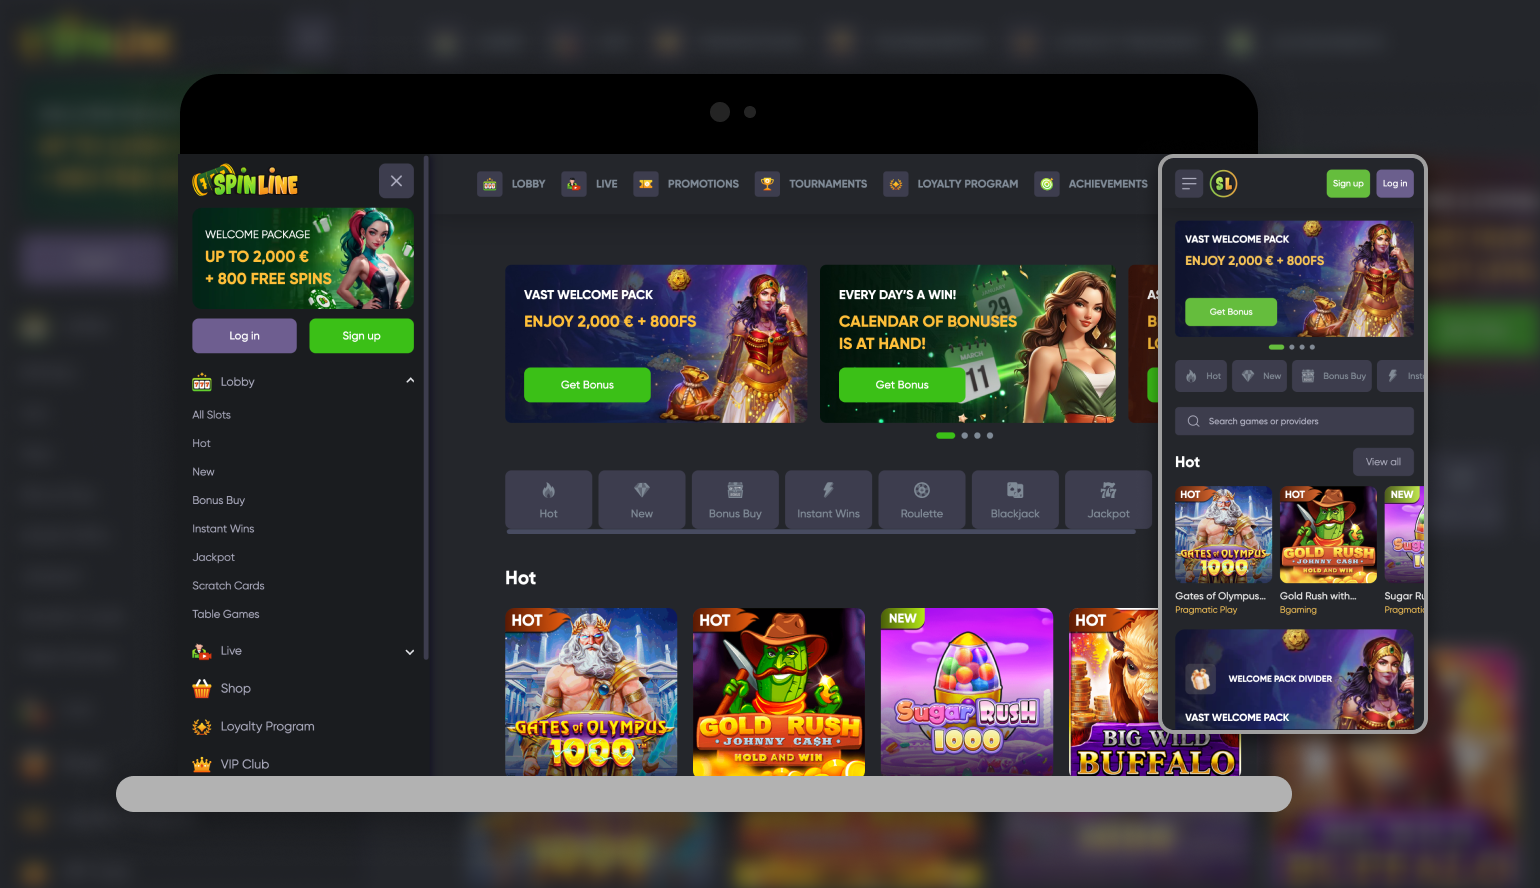Select the Blackjack category tile

coord(1015,499)
